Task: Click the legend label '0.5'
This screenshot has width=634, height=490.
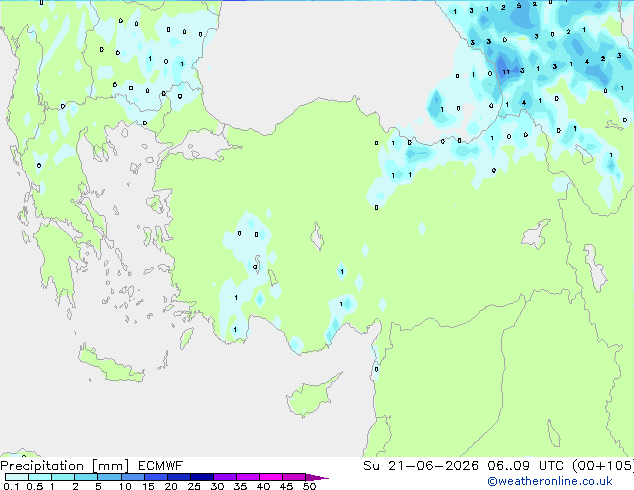Action: click(x=34, y=486)
